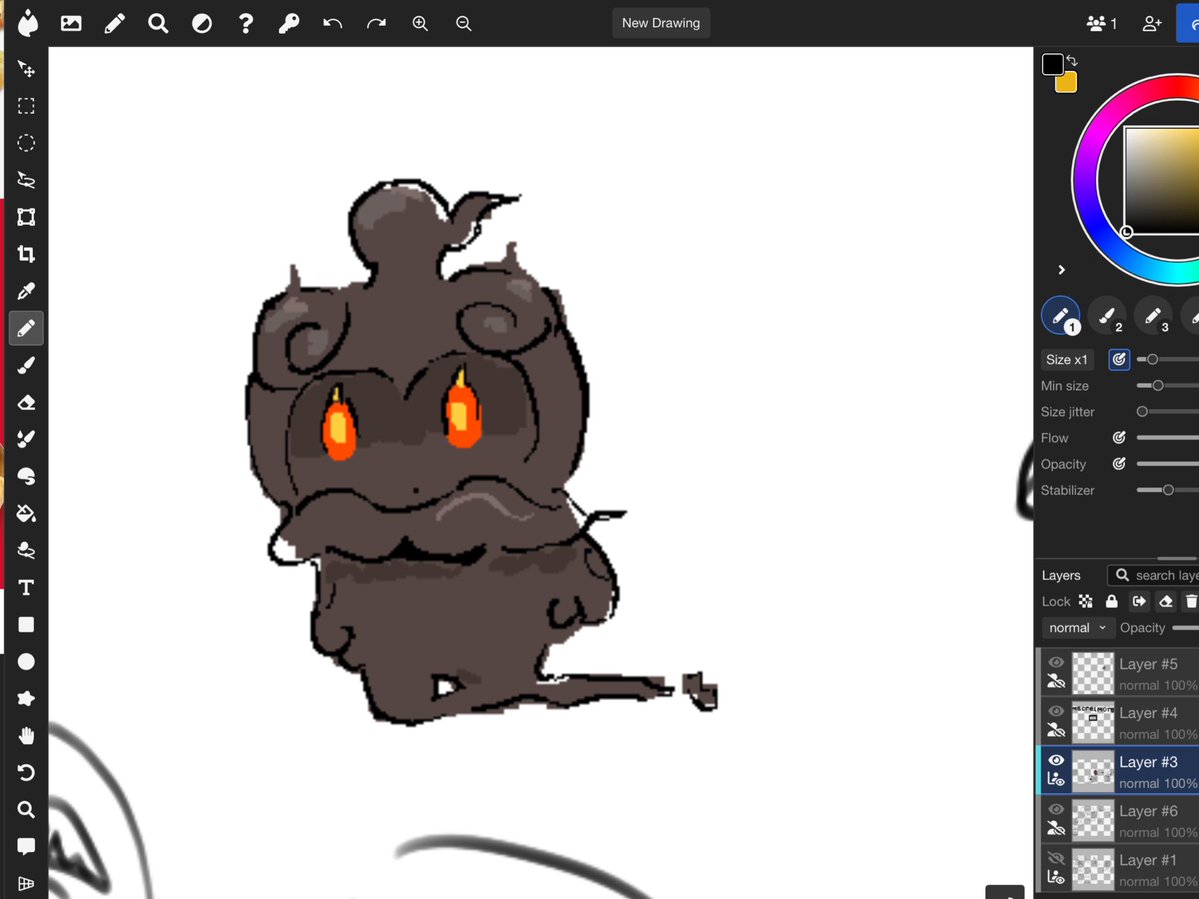Screen dimensions: 1199x899
Task: Select the rectangular selection tool
Action: pos(26,105)
